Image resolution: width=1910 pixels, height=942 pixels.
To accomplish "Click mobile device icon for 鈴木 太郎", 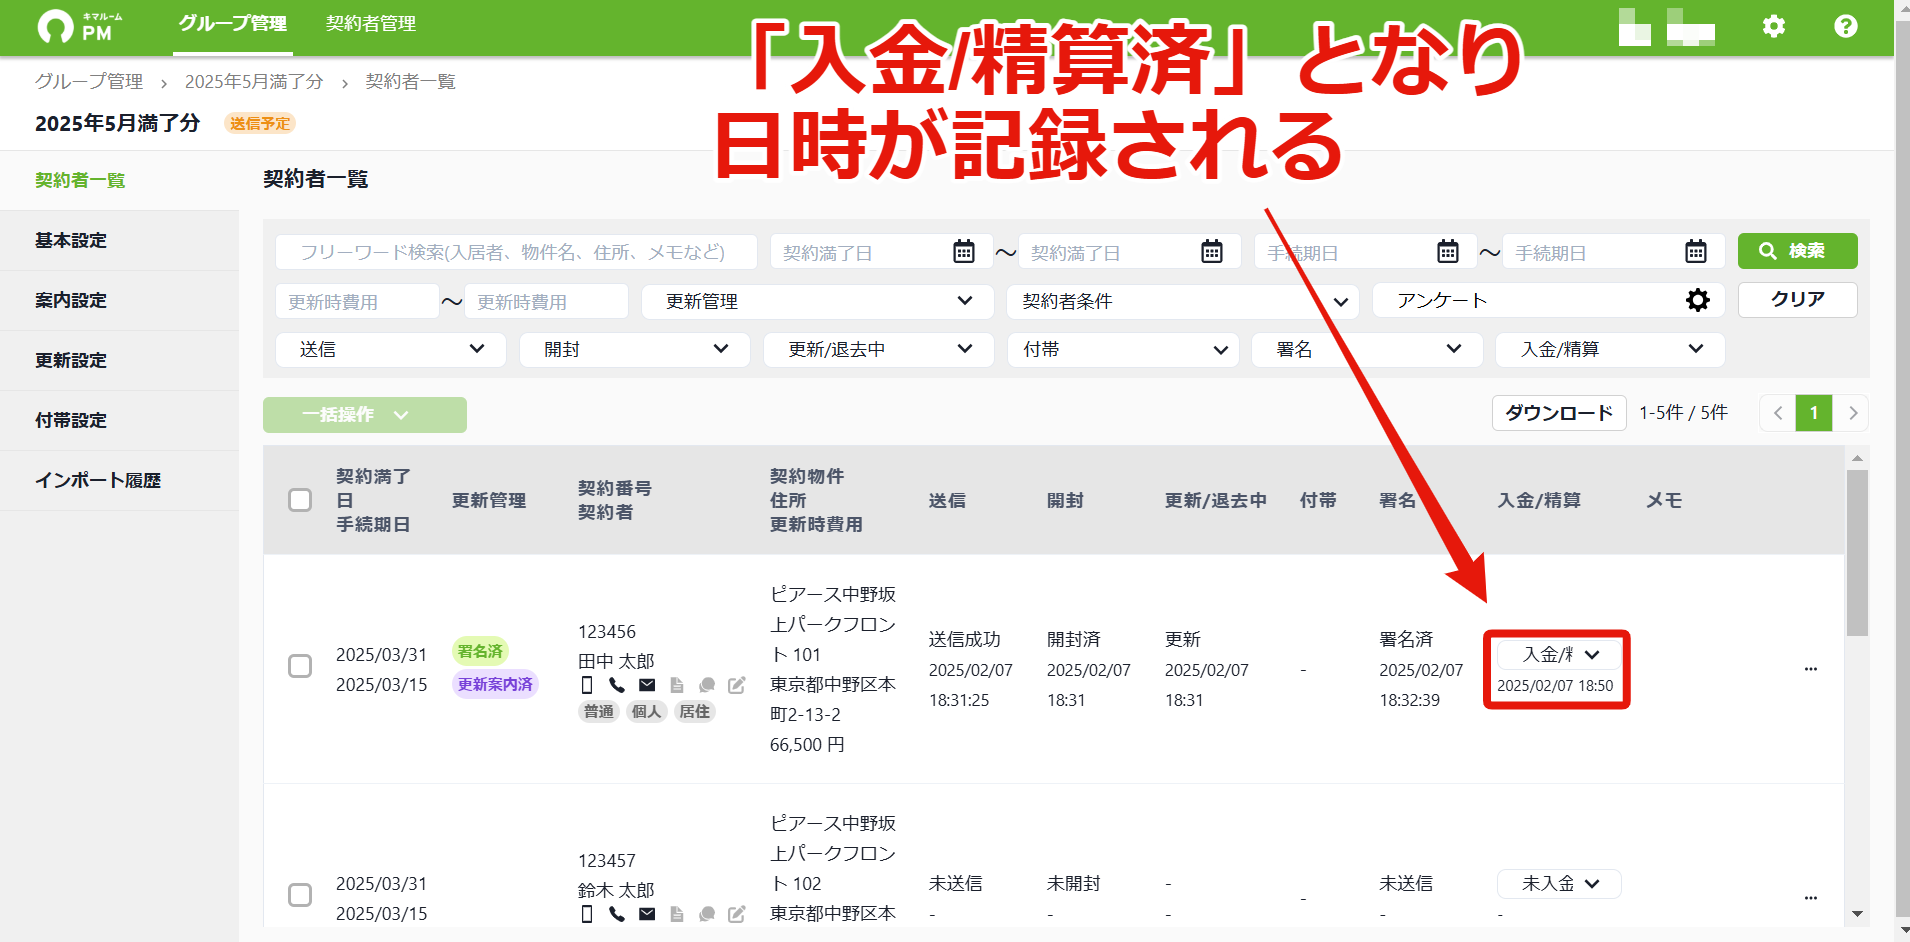I will pyautogui.click(x=587, y=914).
